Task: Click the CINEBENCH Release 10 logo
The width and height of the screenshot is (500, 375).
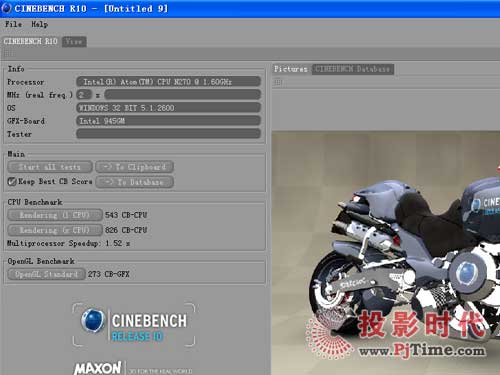Action: 134,325
